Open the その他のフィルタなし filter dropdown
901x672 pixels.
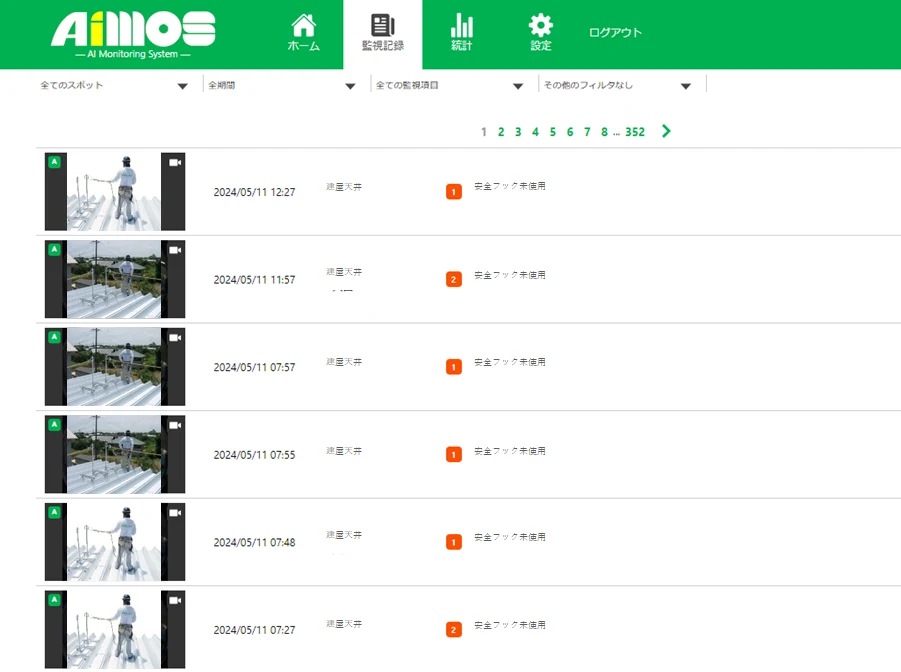click(617, 86)
